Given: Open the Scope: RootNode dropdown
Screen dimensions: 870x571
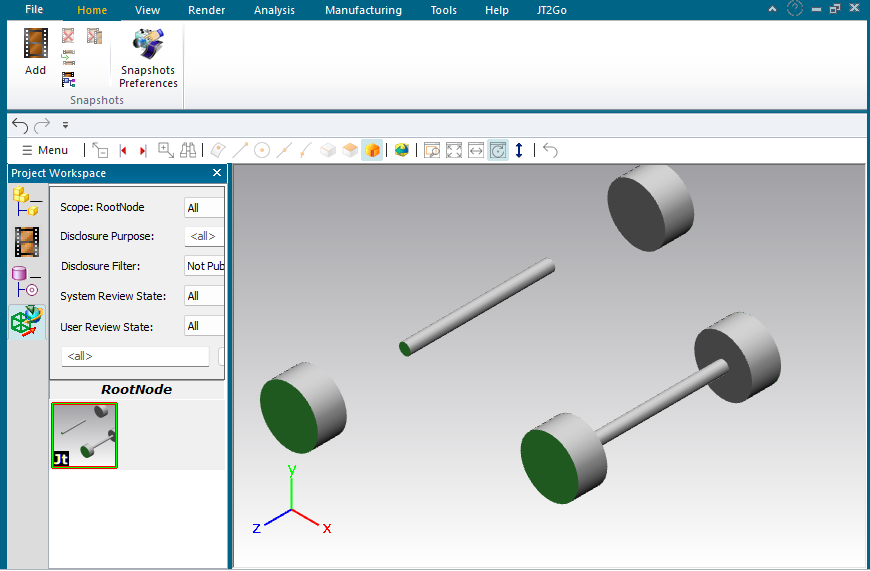Looking at the screenshot, I should coord(204,208).
